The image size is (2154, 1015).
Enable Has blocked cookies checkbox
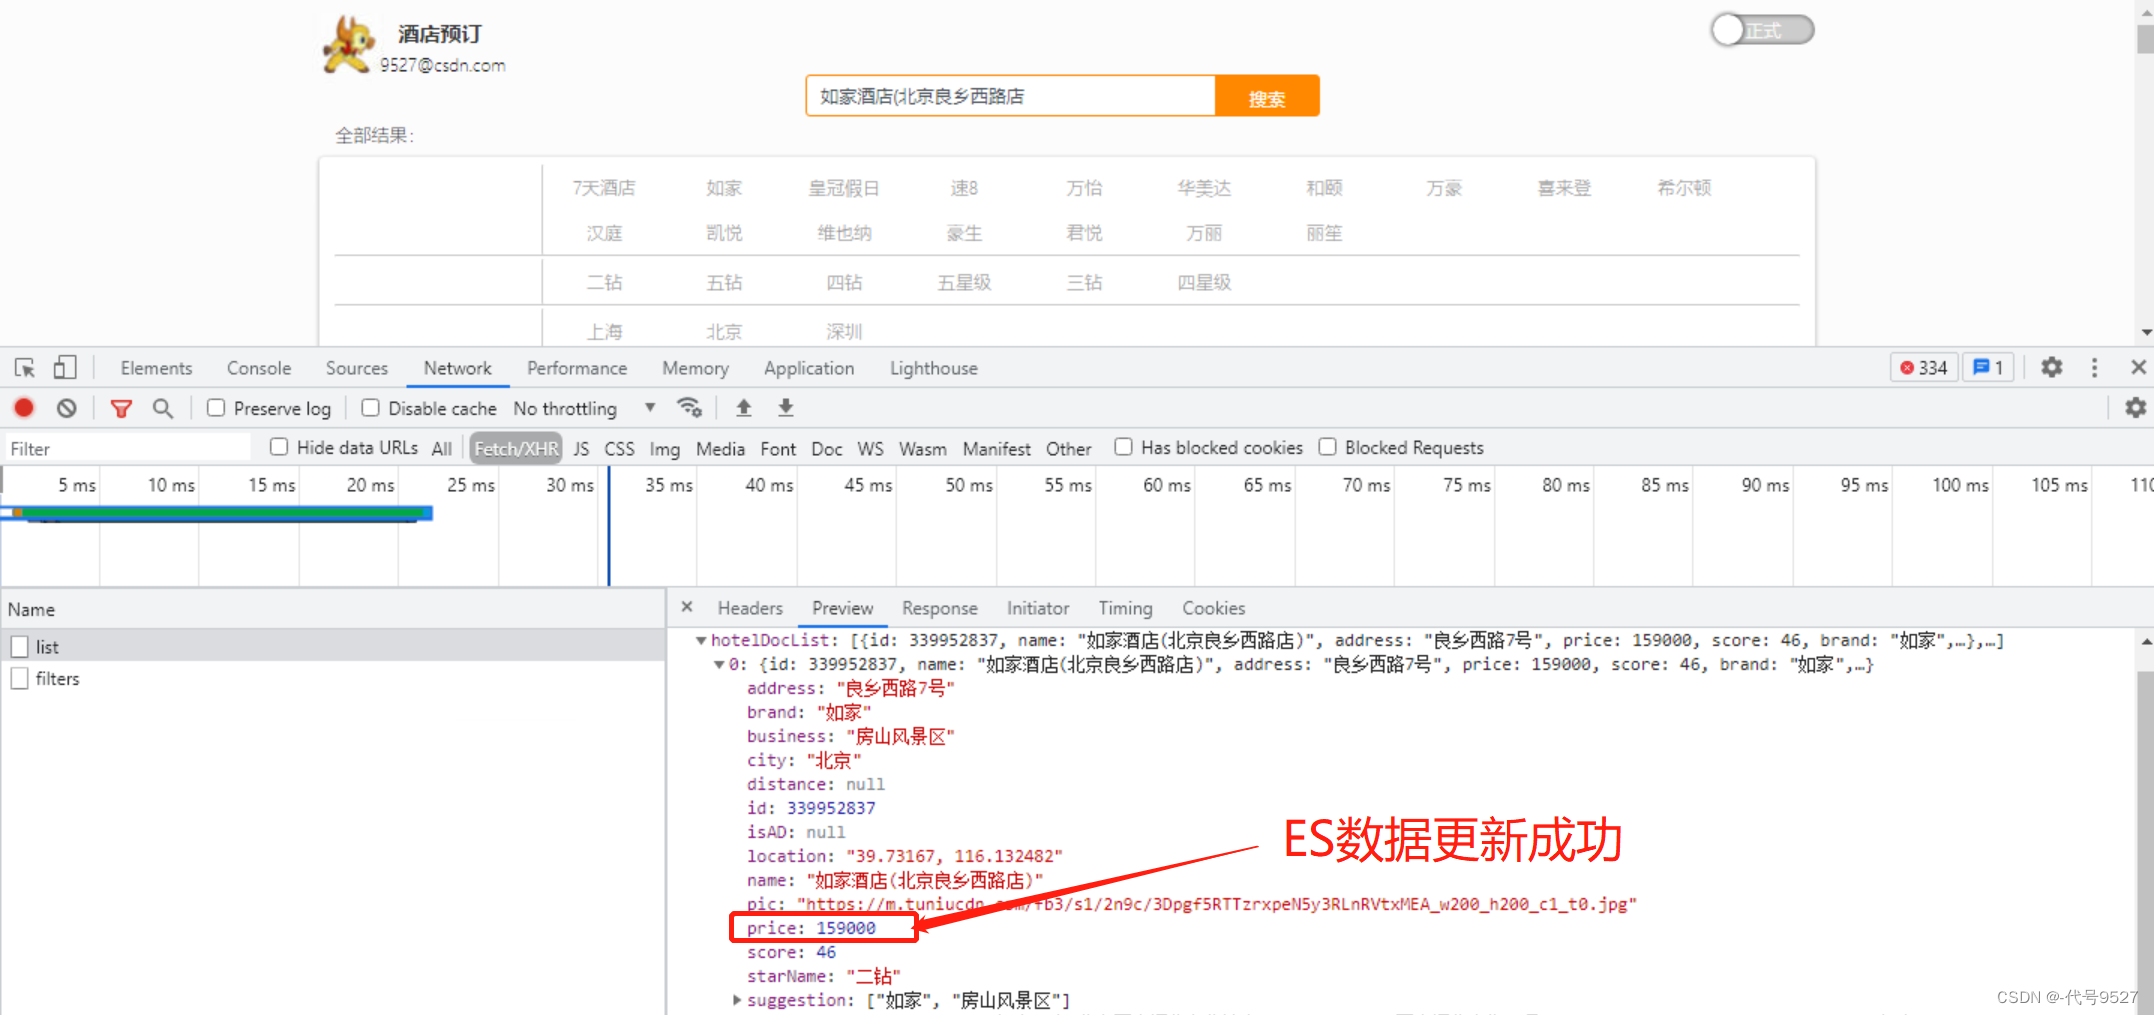coord(1123,447)
